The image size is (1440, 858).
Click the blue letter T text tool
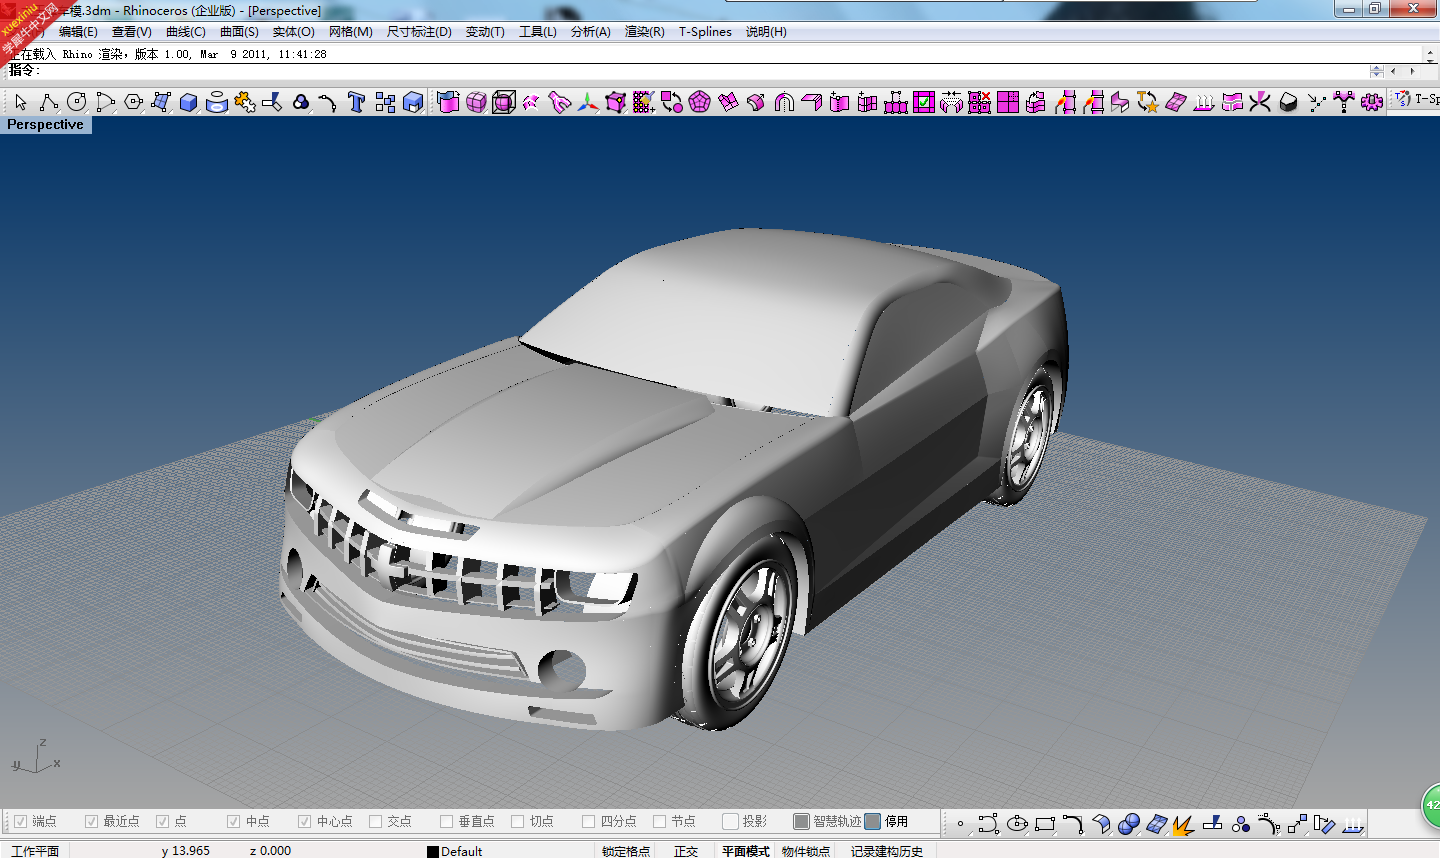pos(357,102)
